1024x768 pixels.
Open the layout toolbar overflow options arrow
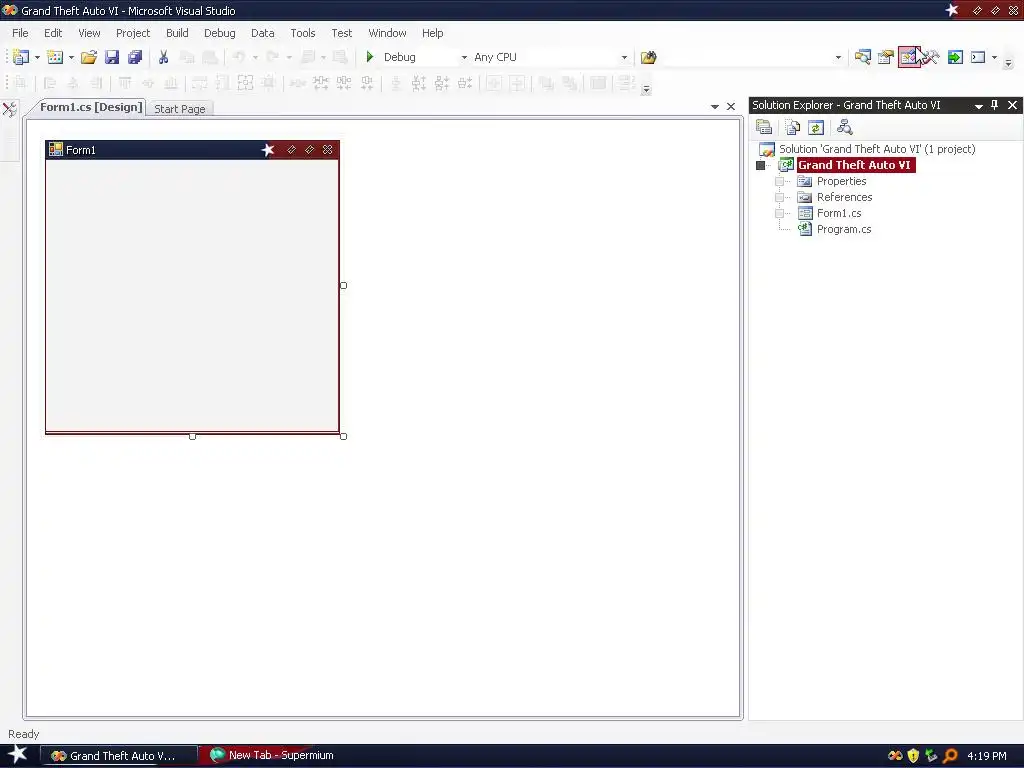[x=646, y=89]
